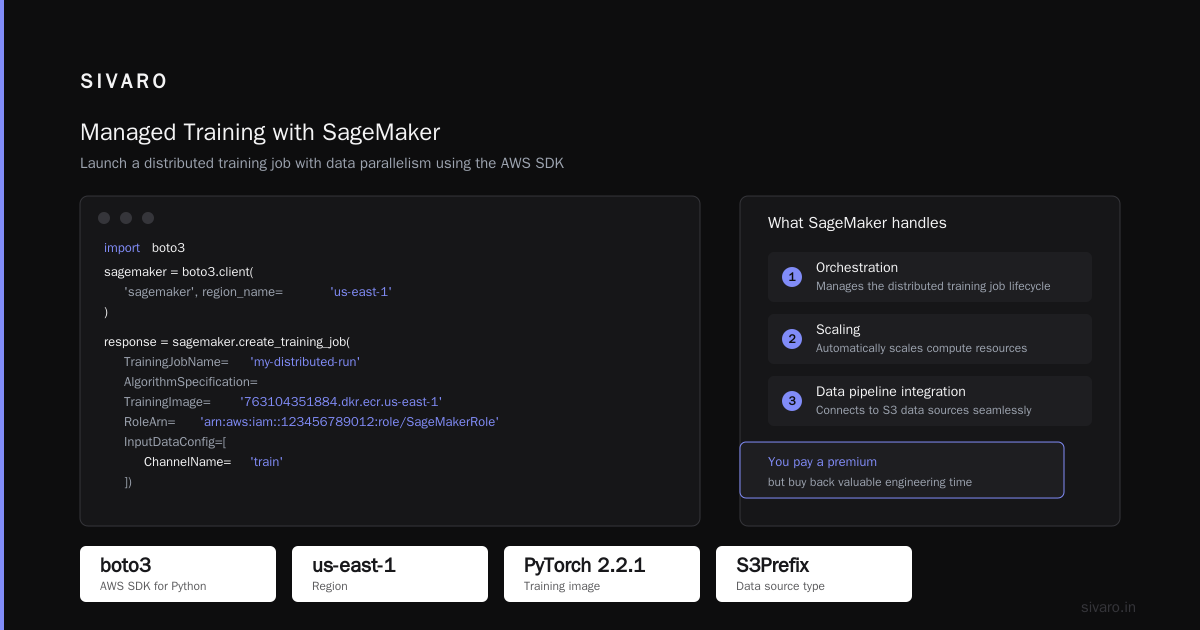Screen dimensions: 1200x630
Task: Click the 'You pay a premium' callout
Action: pyautogui.click(x=902, y=470)
